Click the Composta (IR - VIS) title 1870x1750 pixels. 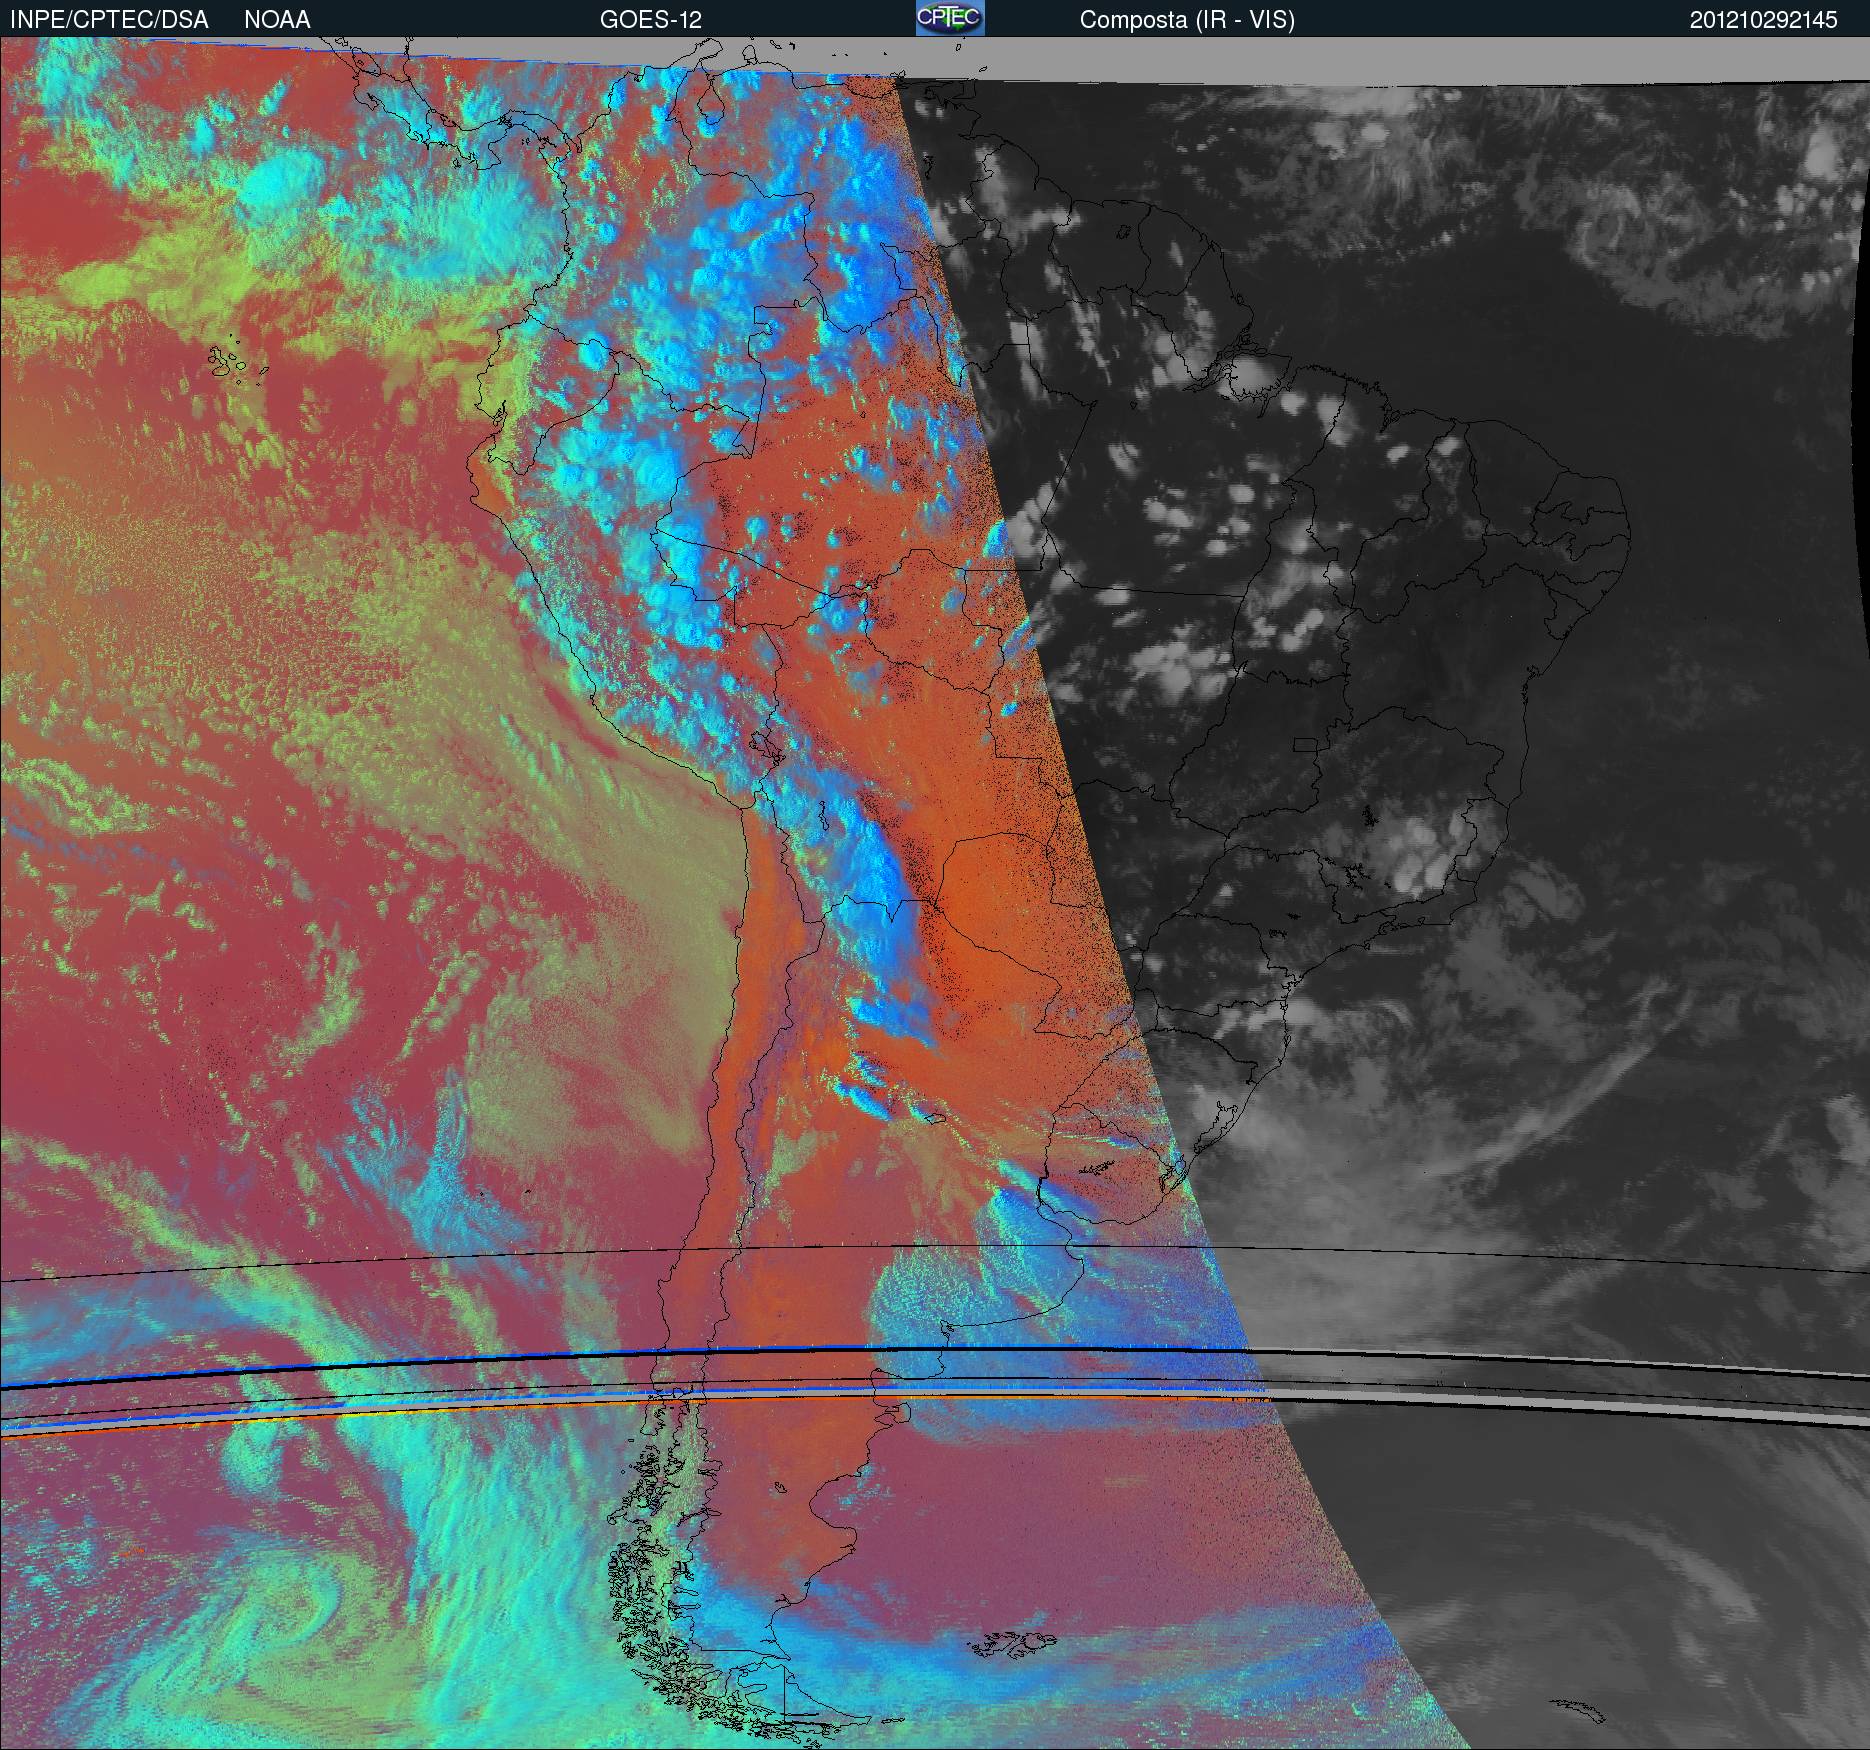click(x=1187, y=20)
